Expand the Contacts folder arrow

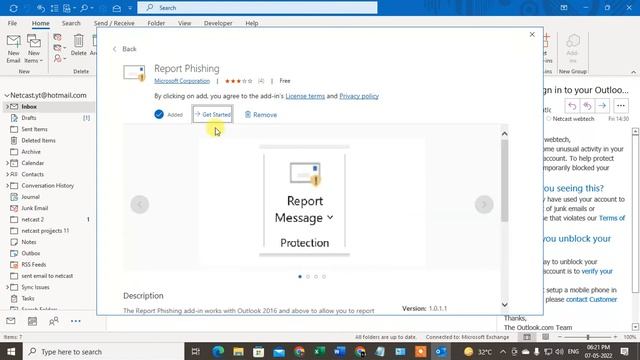click(x=7, y=174)
